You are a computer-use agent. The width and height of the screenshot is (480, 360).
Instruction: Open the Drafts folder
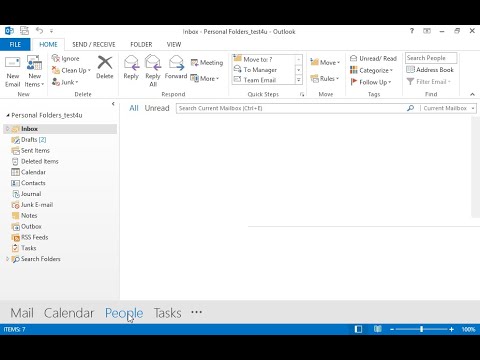[29, 140]
